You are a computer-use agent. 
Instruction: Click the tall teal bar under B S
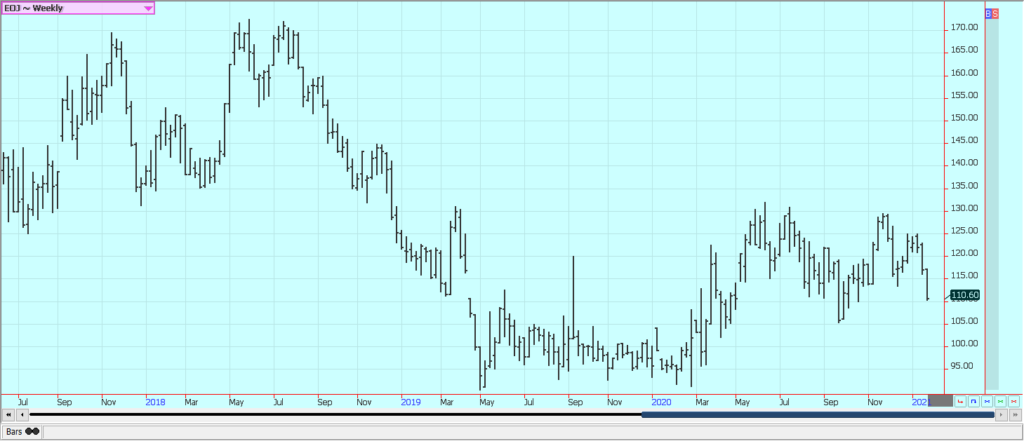pos(992,204)
